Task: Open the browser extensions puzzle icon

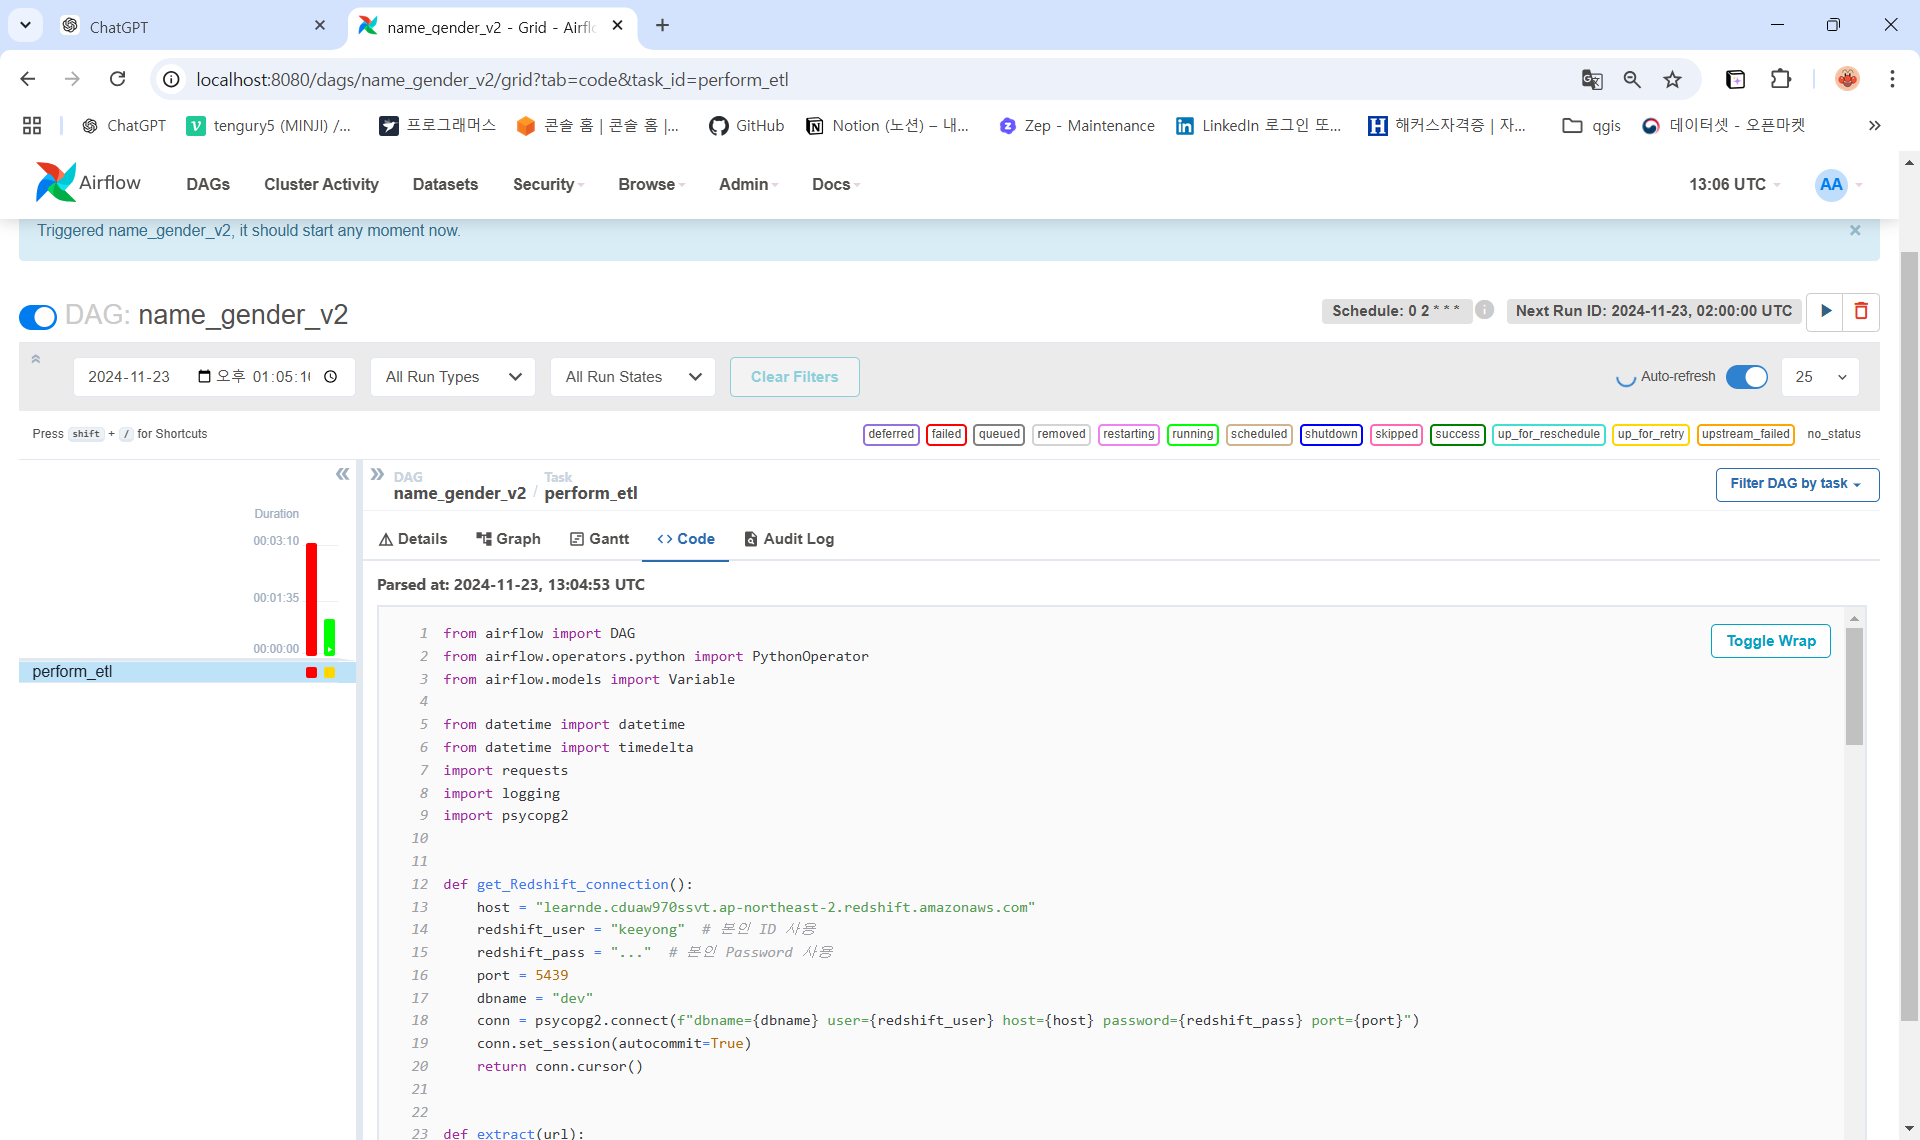Action: [x=1781, y=79]
